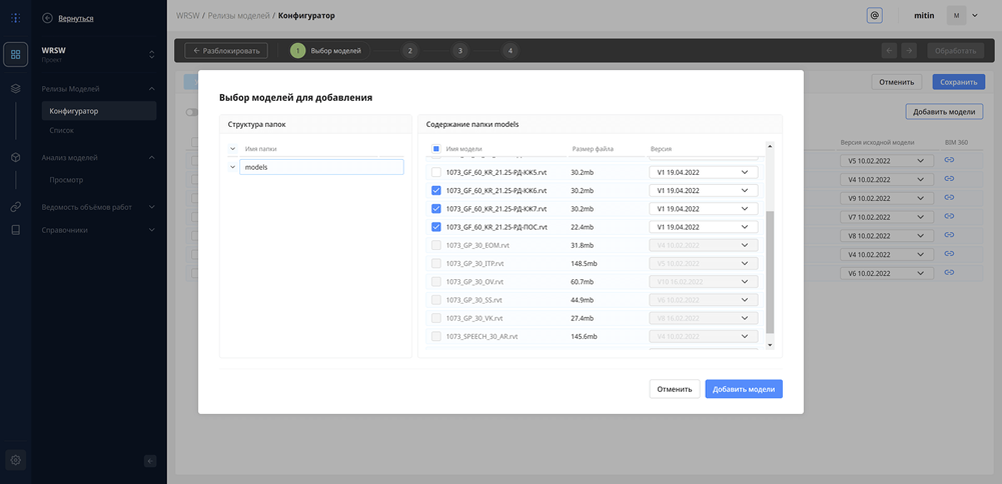Open user menu chevron next to mitin
1002x484 pixels.
pyautogui.click(x=975, y=15)
